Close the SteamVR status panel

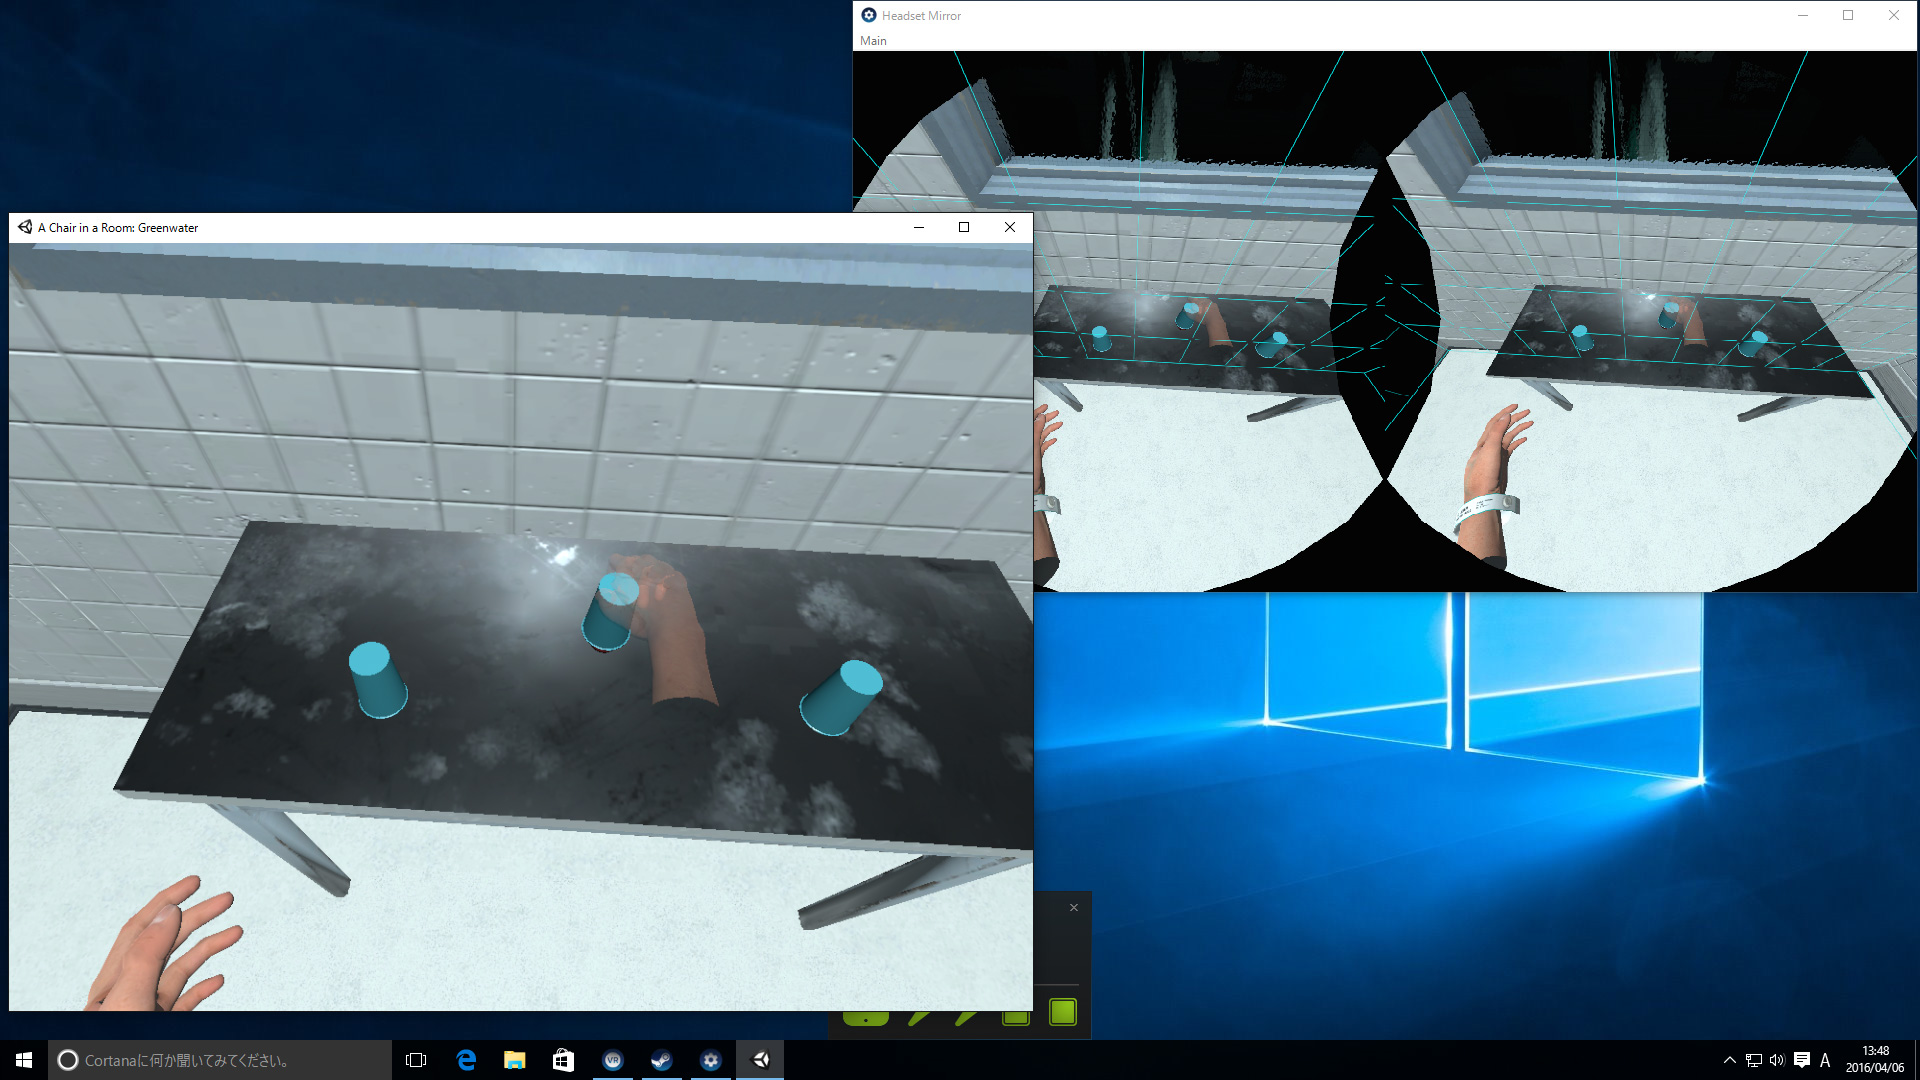coord(1074,908)
